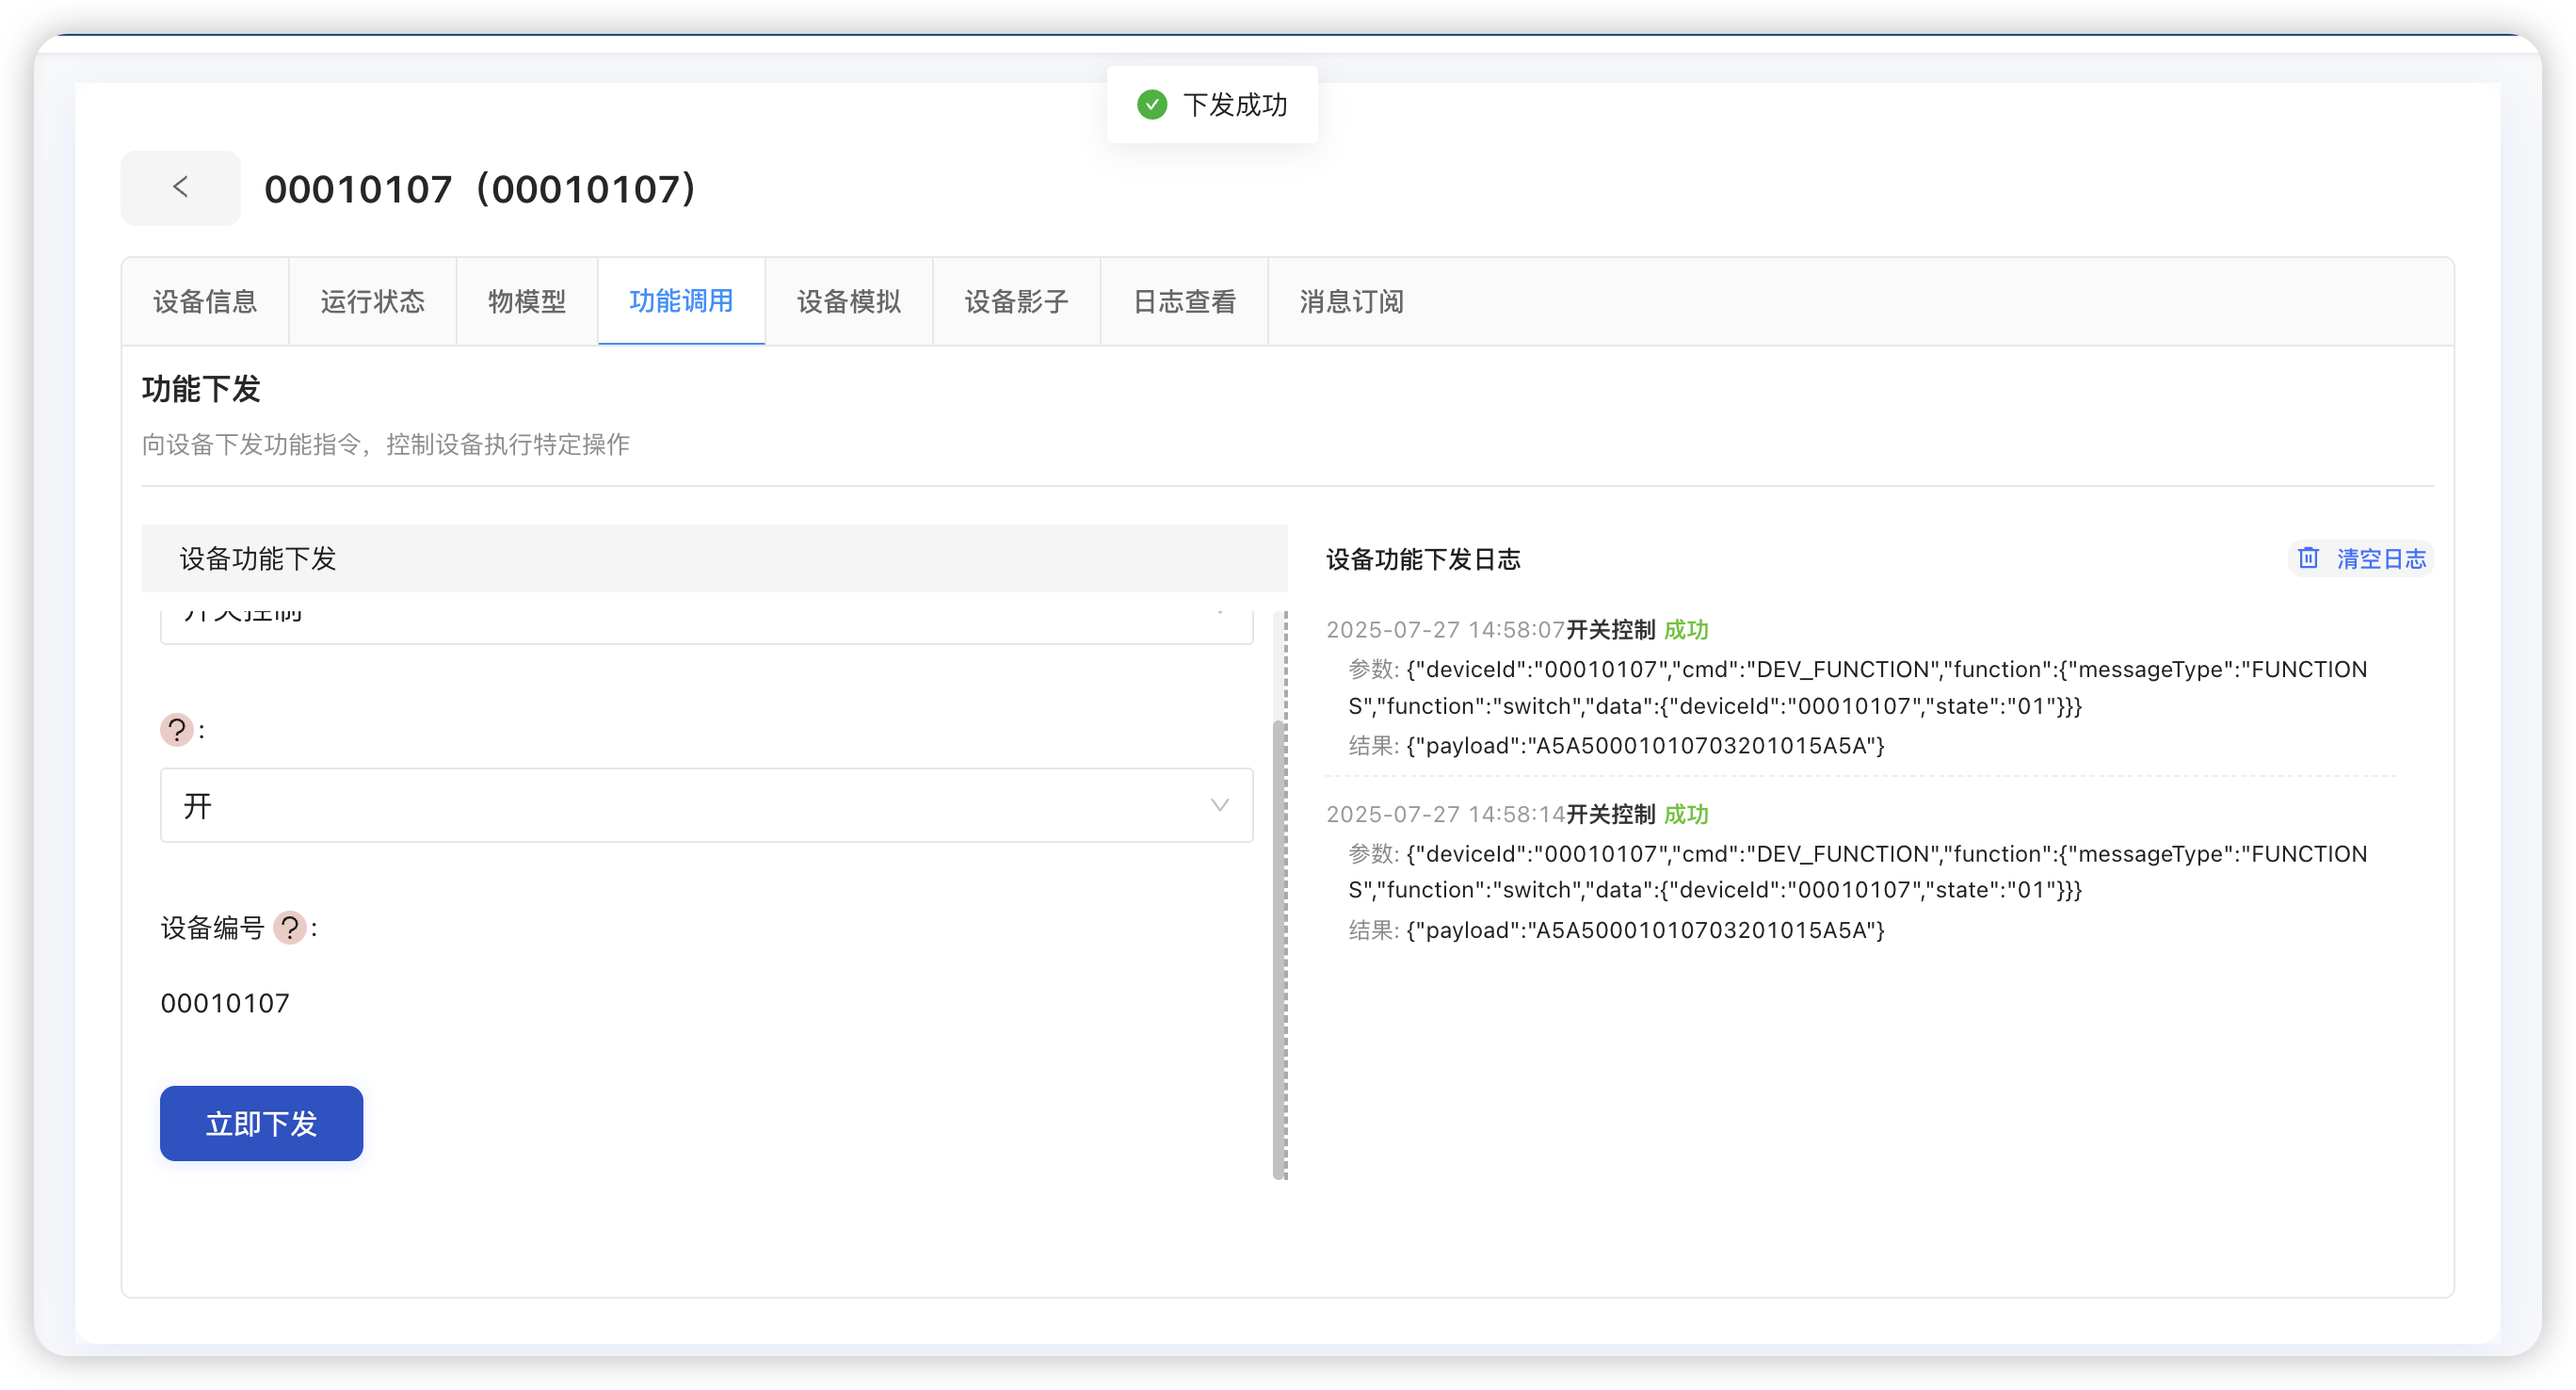Click the 00010107 device ID field
Image resolution: width=2576 pixels, height=1390 pixels.
point(226,1002)
